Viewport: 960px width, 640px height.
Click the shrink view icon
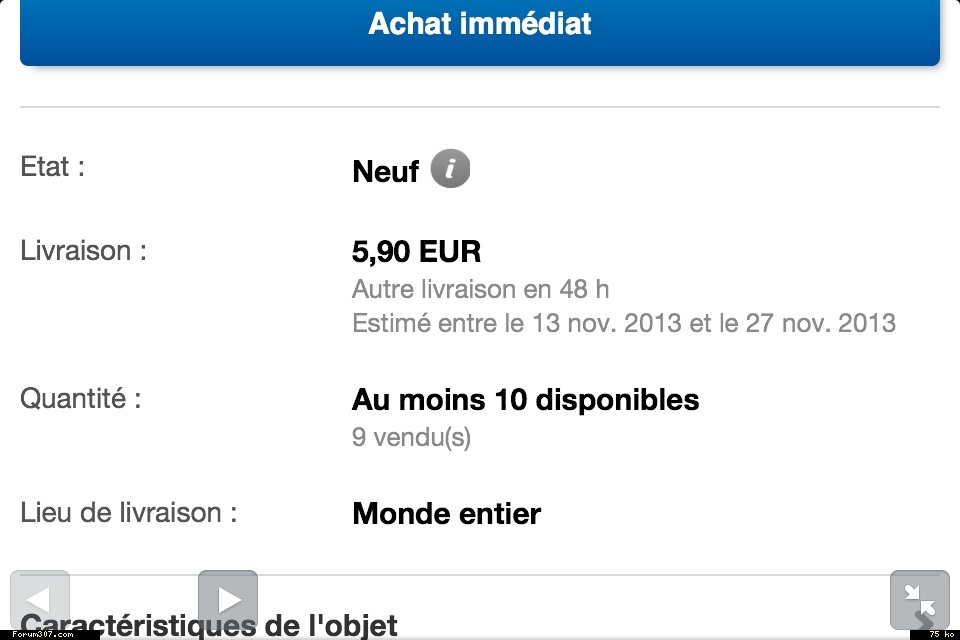(x=919, y=599)
